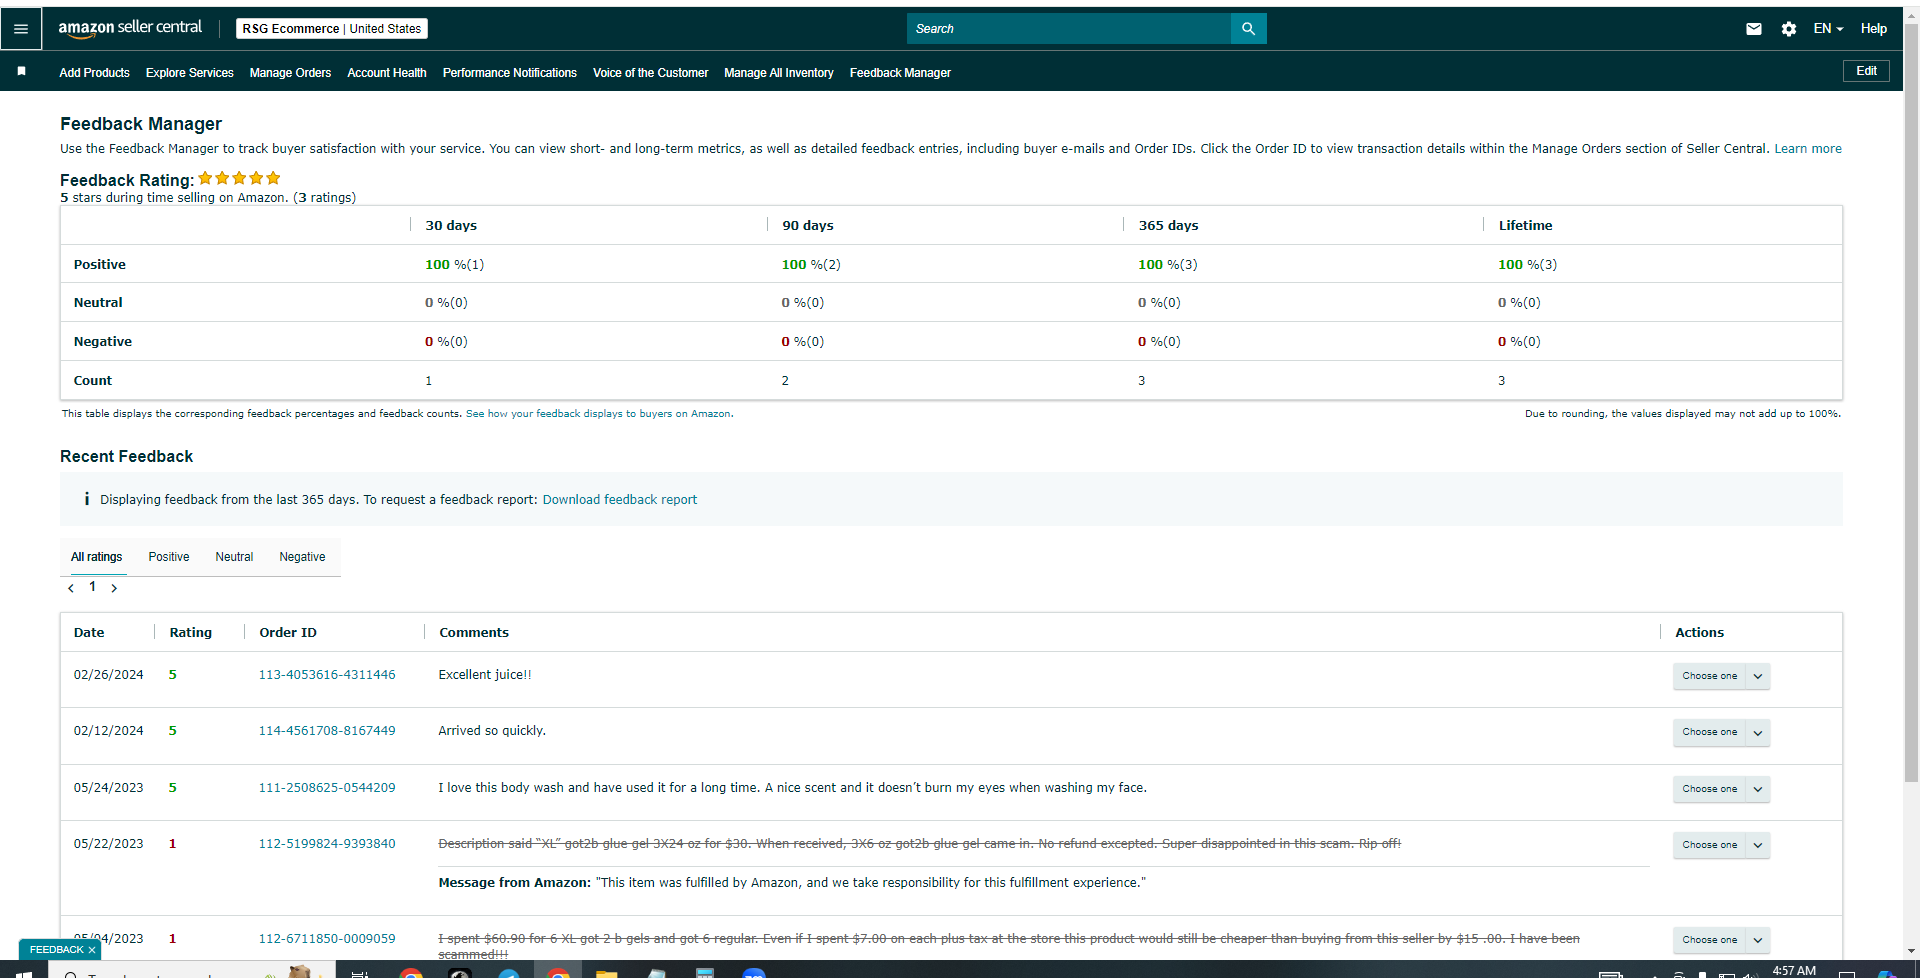Viewport: 1920px width, 978px height.
Task: Click the 'Excellent juice!!' comment
Action: [485, 675]
